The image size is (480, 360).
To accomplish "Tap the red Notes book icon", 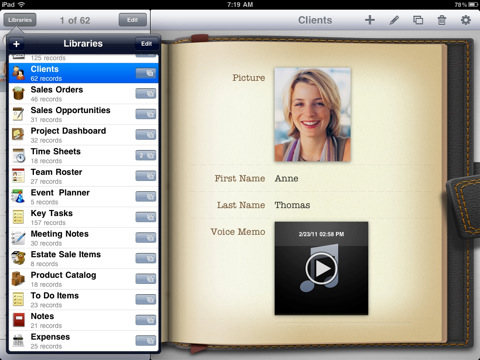I will (x=19, y=320).
